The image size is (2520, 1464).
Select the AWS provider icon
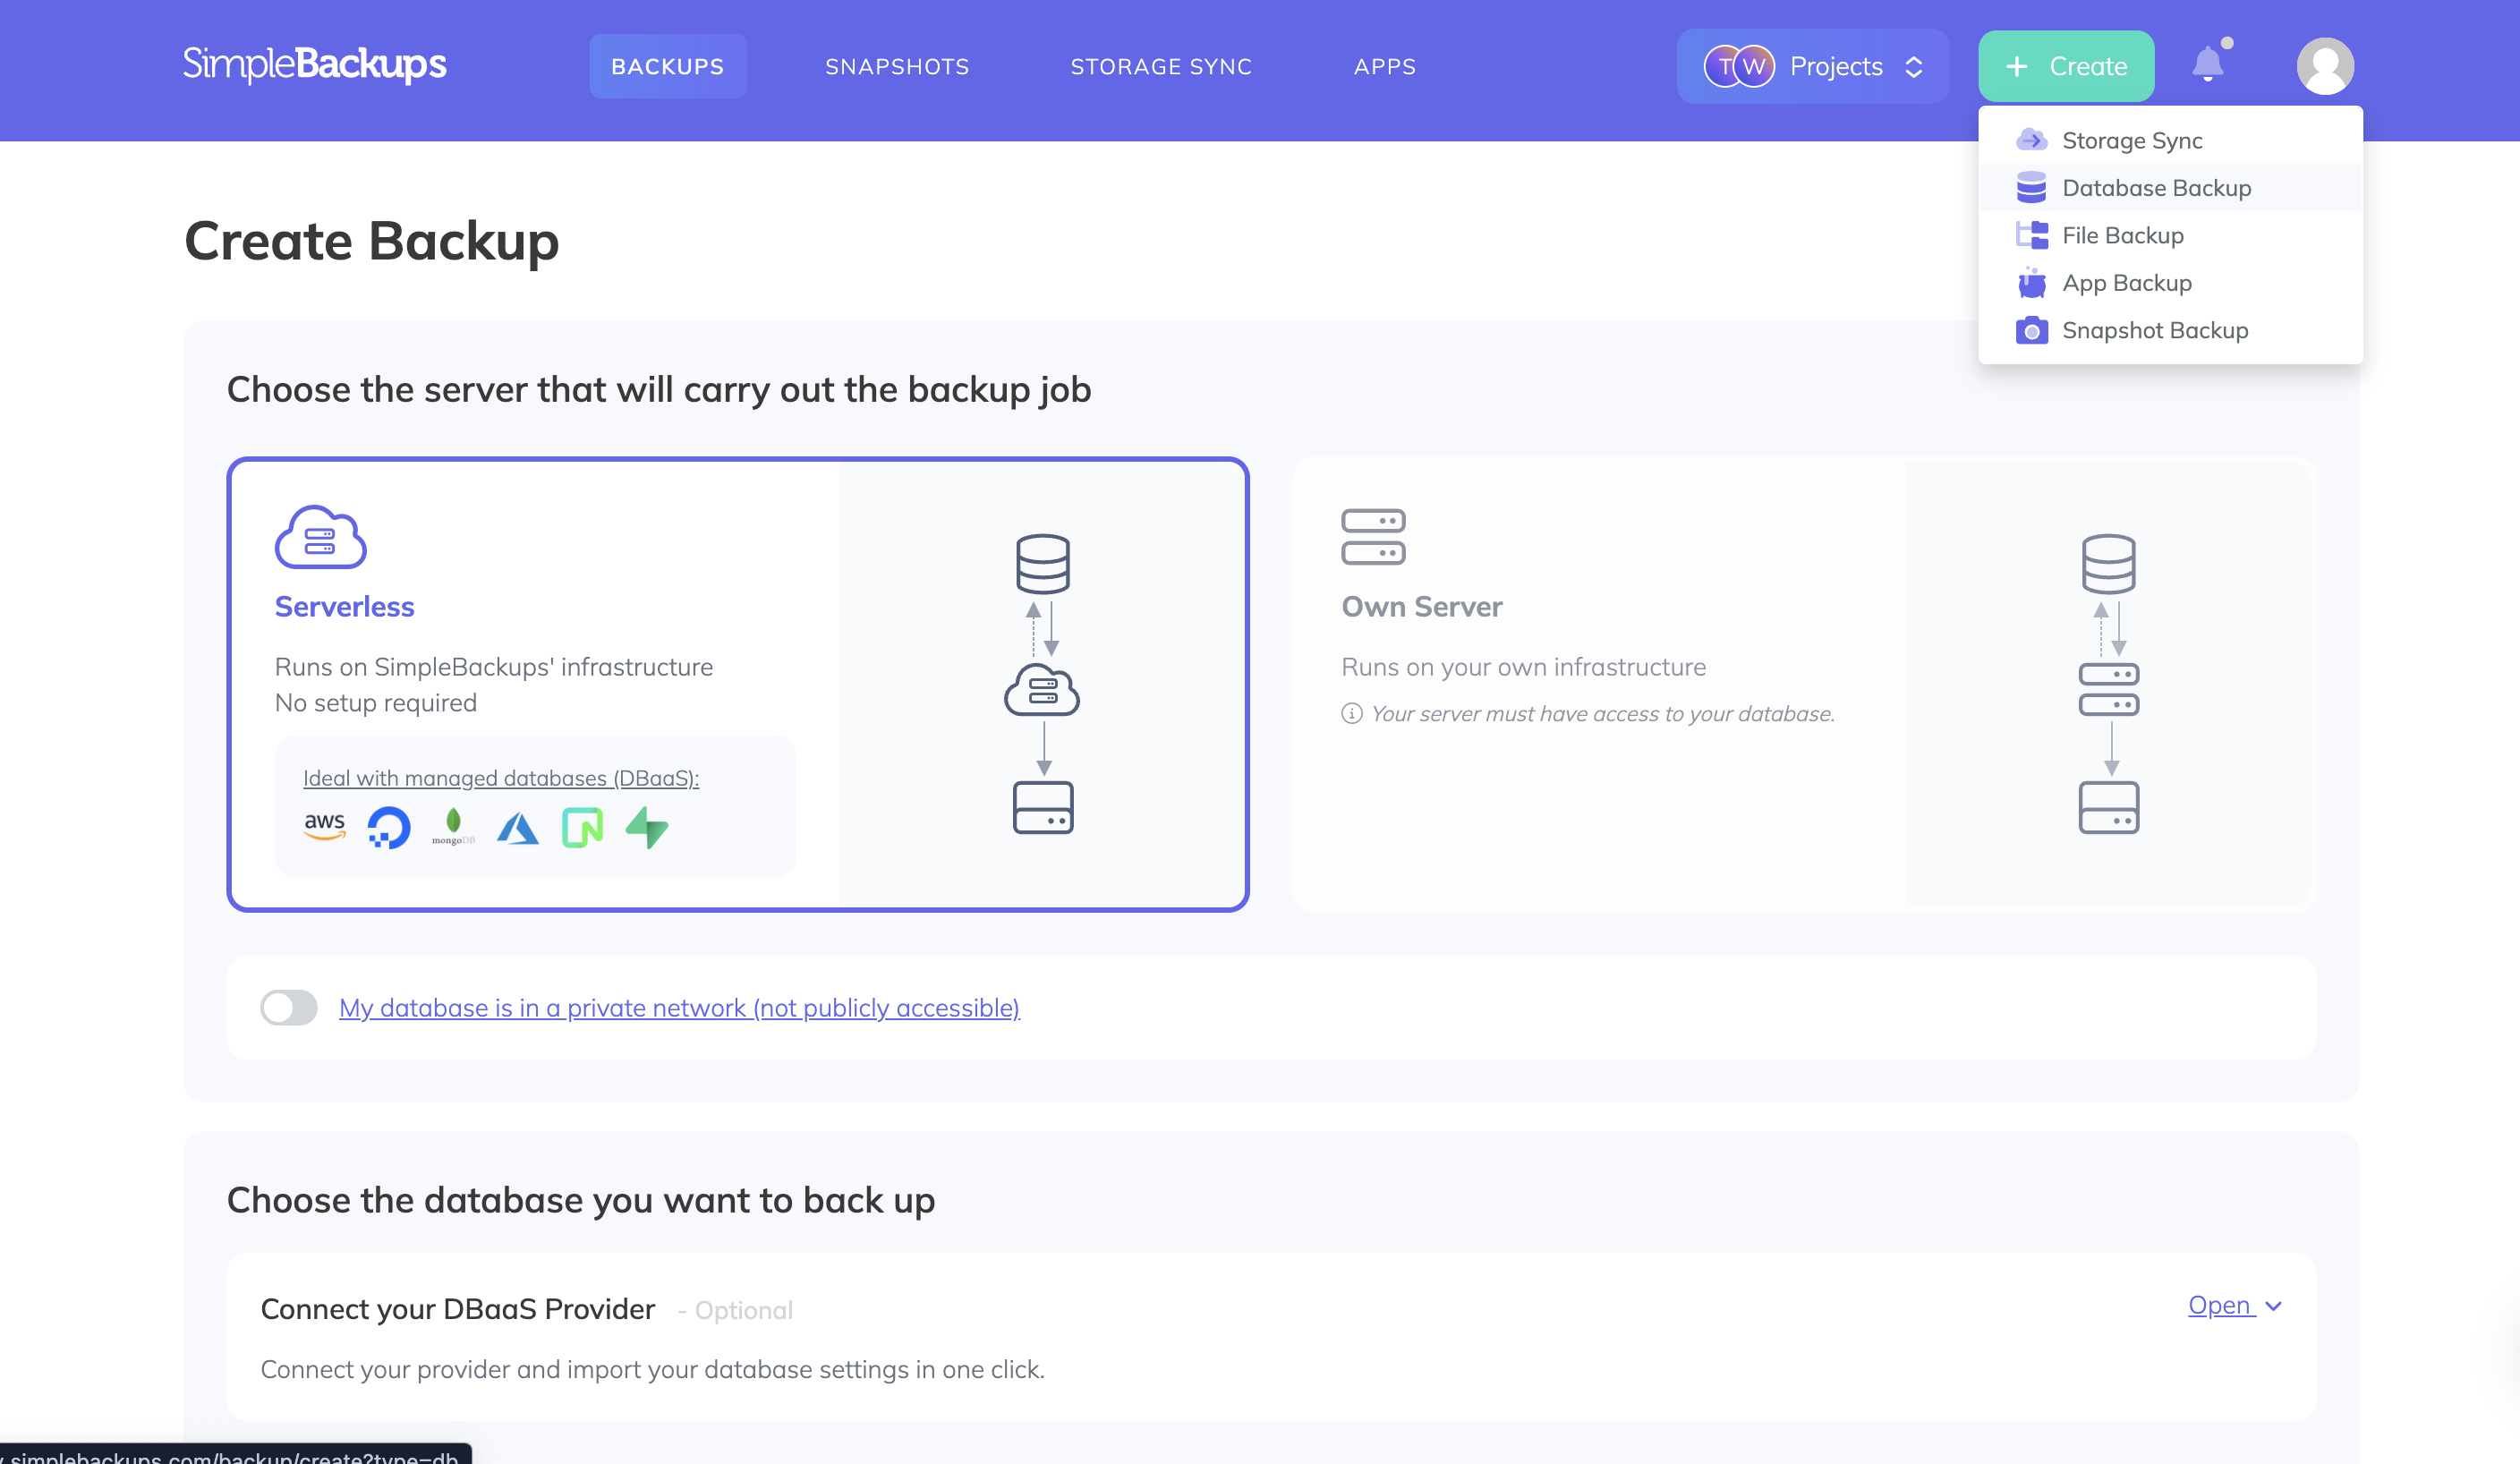[x=323, y=827]
